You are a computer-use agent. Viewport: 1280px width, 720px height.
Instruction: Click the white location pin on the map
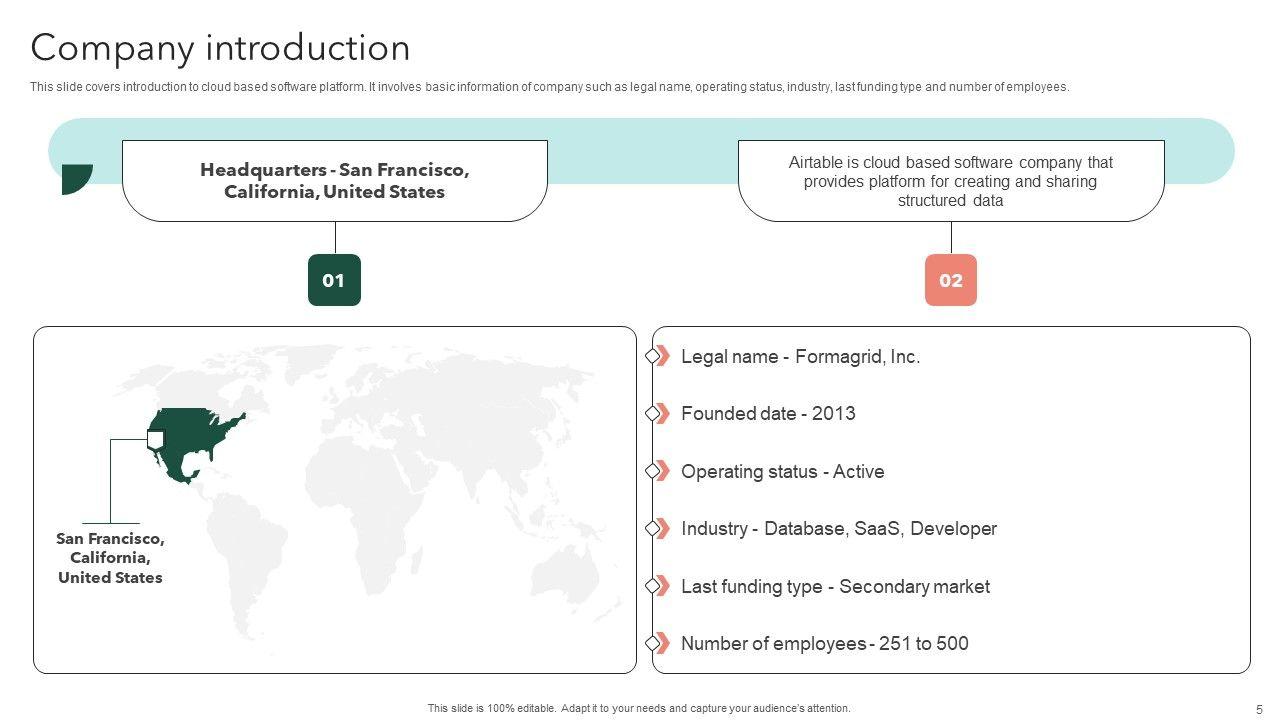click(155, 439)
